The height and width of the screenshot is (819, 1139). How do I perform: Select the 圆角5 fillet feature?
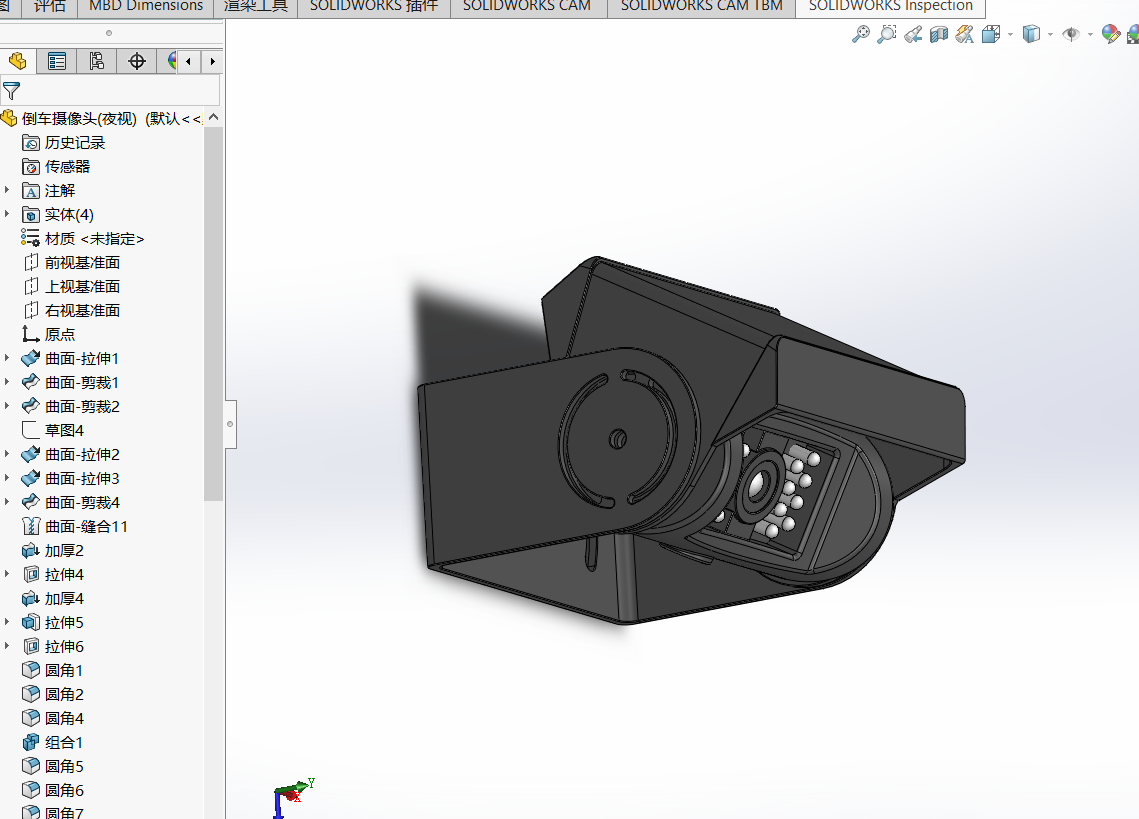[x=64, y=766]
